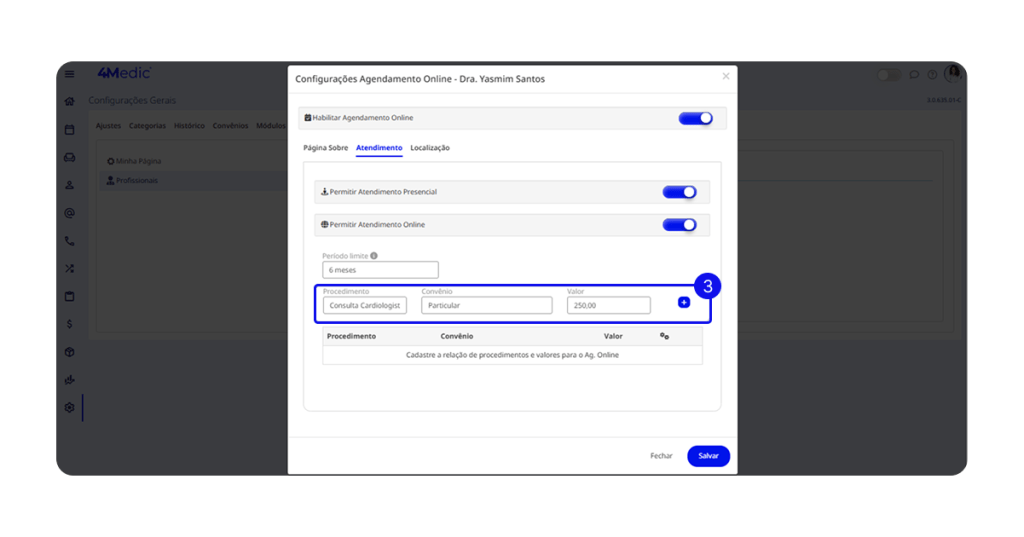The height and width of the screenshot is (537, 1024).
Task: Click the settings gear in sidebar
Action: pyautogui.click(x=70, y=407)
